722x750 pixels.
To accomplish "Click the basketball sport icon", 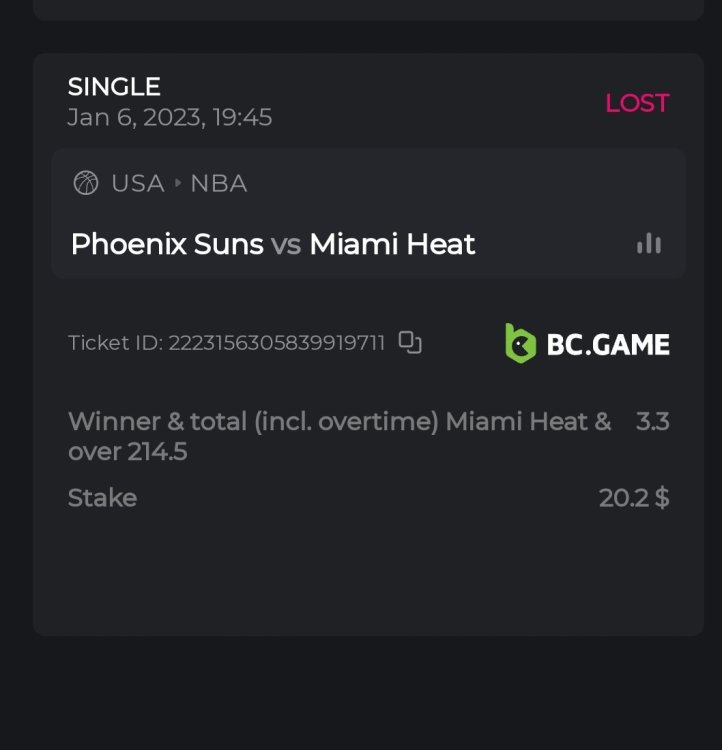I will pos(86,183).
